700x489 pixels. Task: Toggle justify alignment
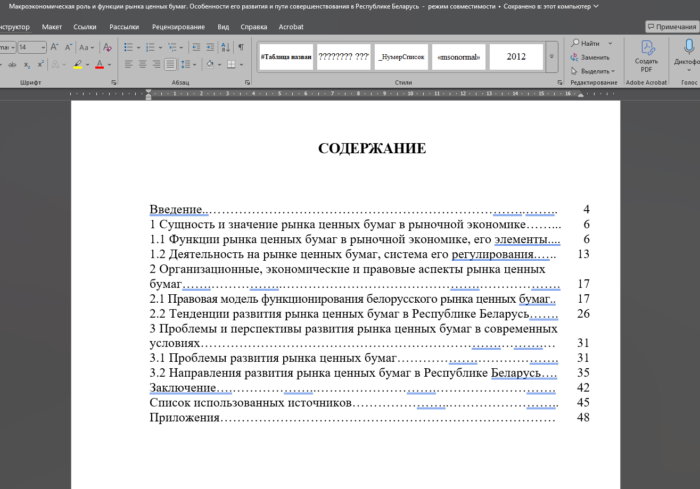coord(170,64)
